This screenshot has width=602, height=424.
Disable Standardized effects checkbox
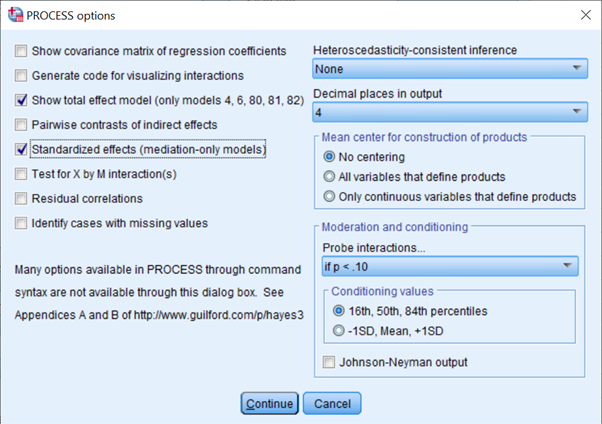click(21, 150)
